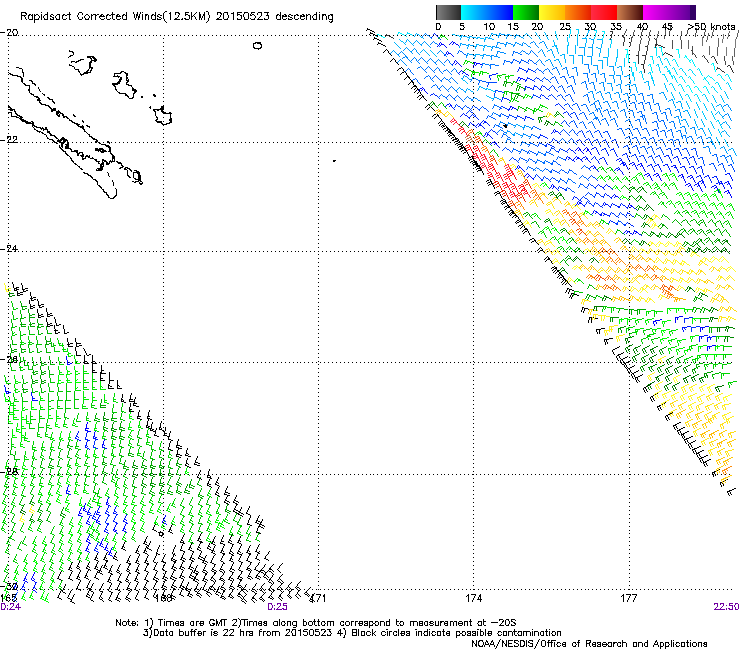Click the black contamination circle in lower-left swath
Screen dimensions: 740x650
161,534
